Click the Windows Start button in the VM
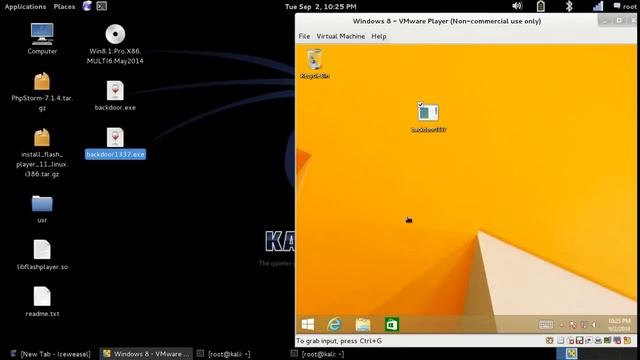The width and height of the screenshot is (640, 360). point(308,324)
